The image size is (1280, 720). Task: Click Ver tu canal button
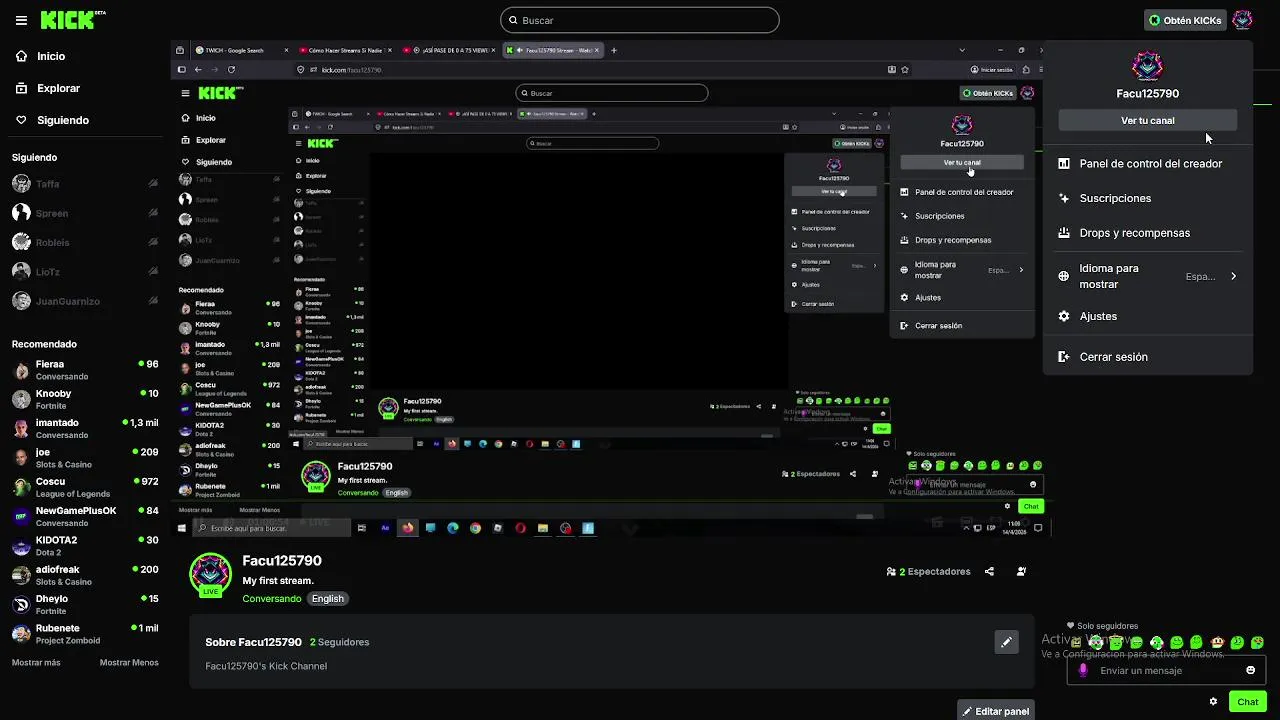pos(1148,120)
